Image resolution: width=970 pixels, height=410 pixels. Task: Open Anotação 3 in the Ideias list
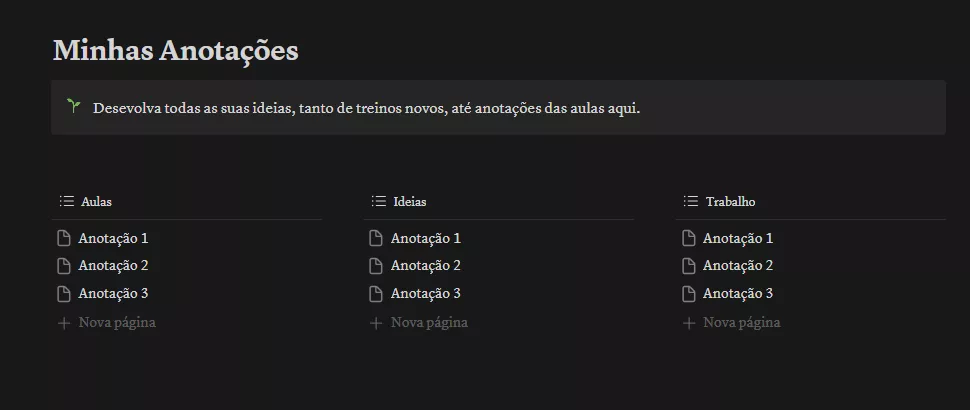click(x=425, y=294)
